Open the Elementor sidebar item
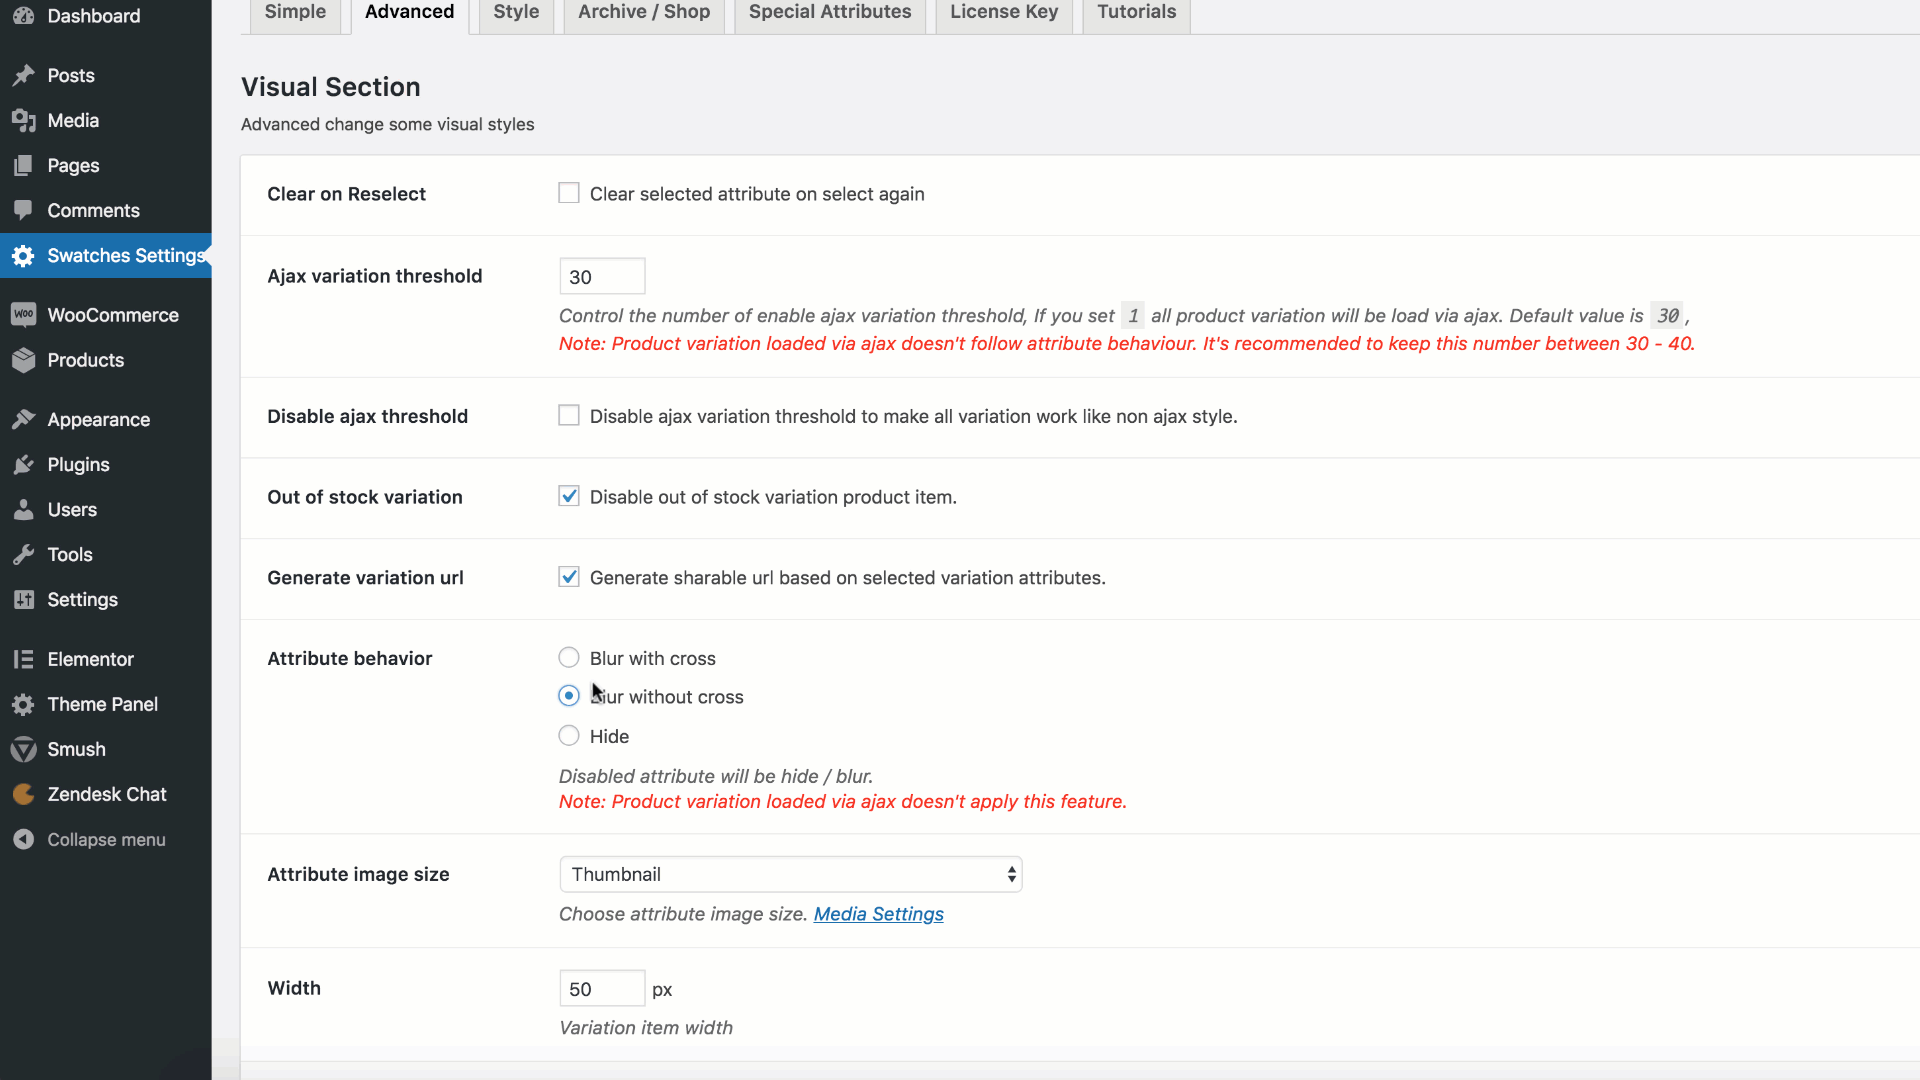1920x1080 pixels. (x=90, y=659)
